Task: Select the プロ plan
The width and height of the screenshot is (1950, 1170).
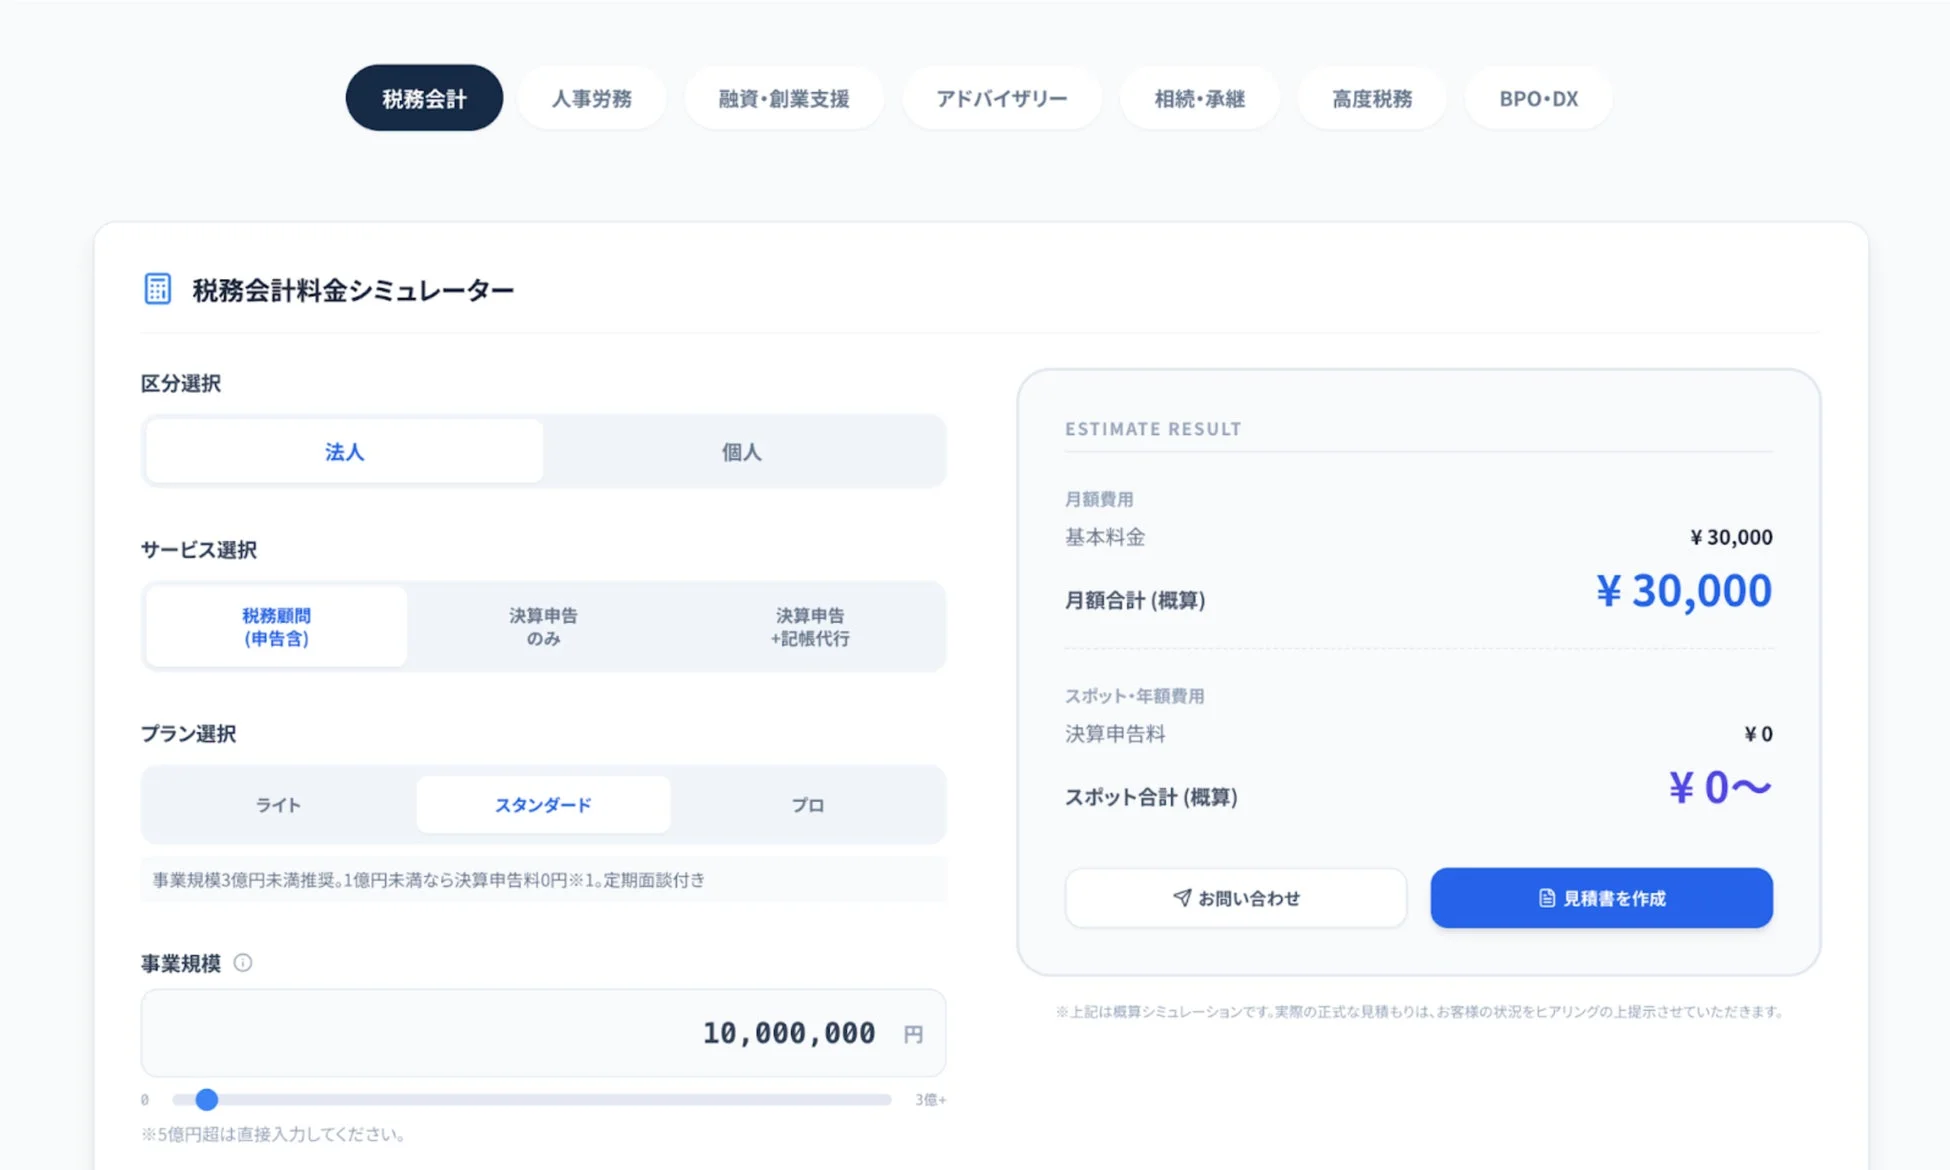Action: 809,803
